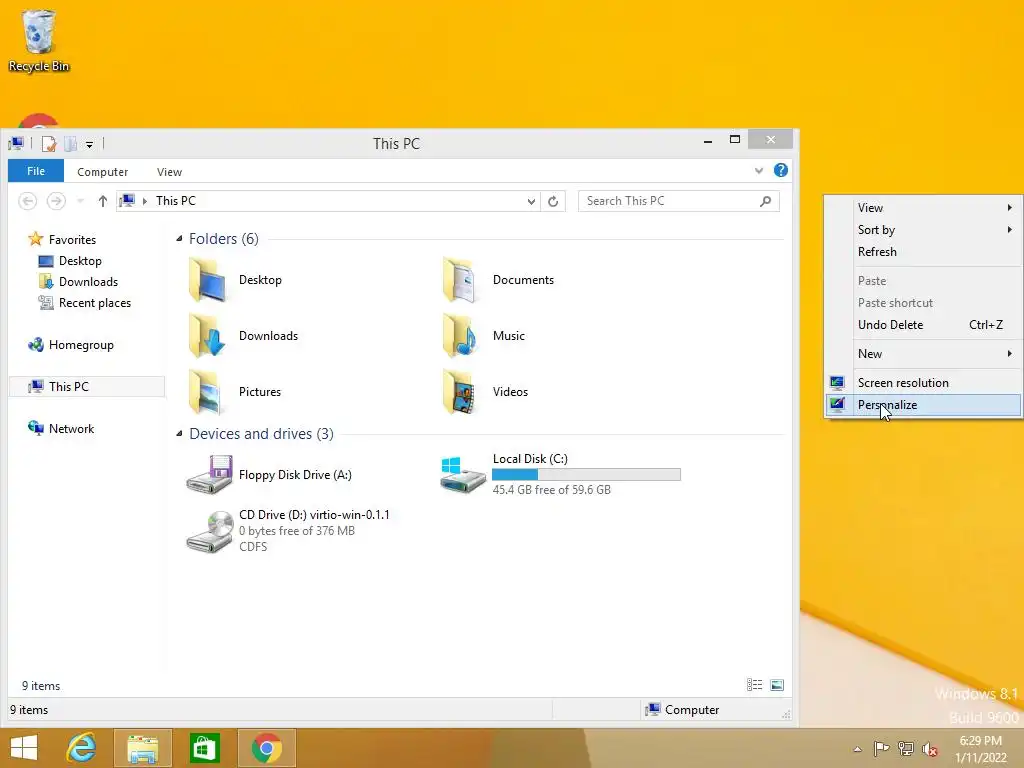Screen dimensions: 1024x768
Task: Click the blue Help question mark icon
Action: tap(780, 170)
